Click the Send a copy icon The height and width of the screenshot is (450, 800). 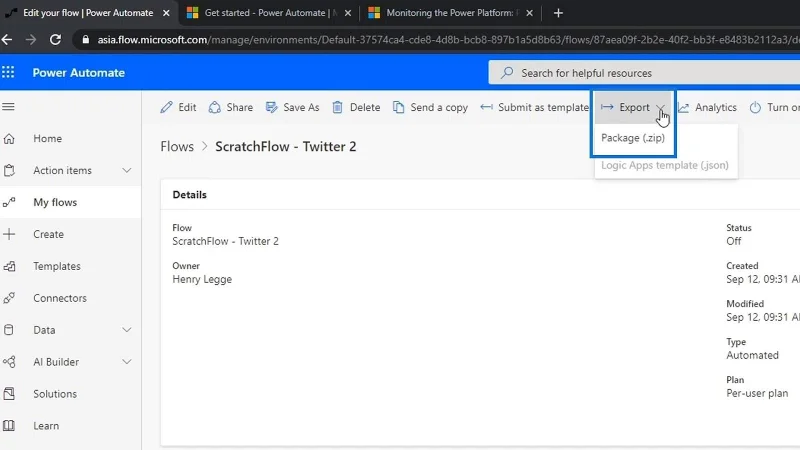click(x=398, y=107)
